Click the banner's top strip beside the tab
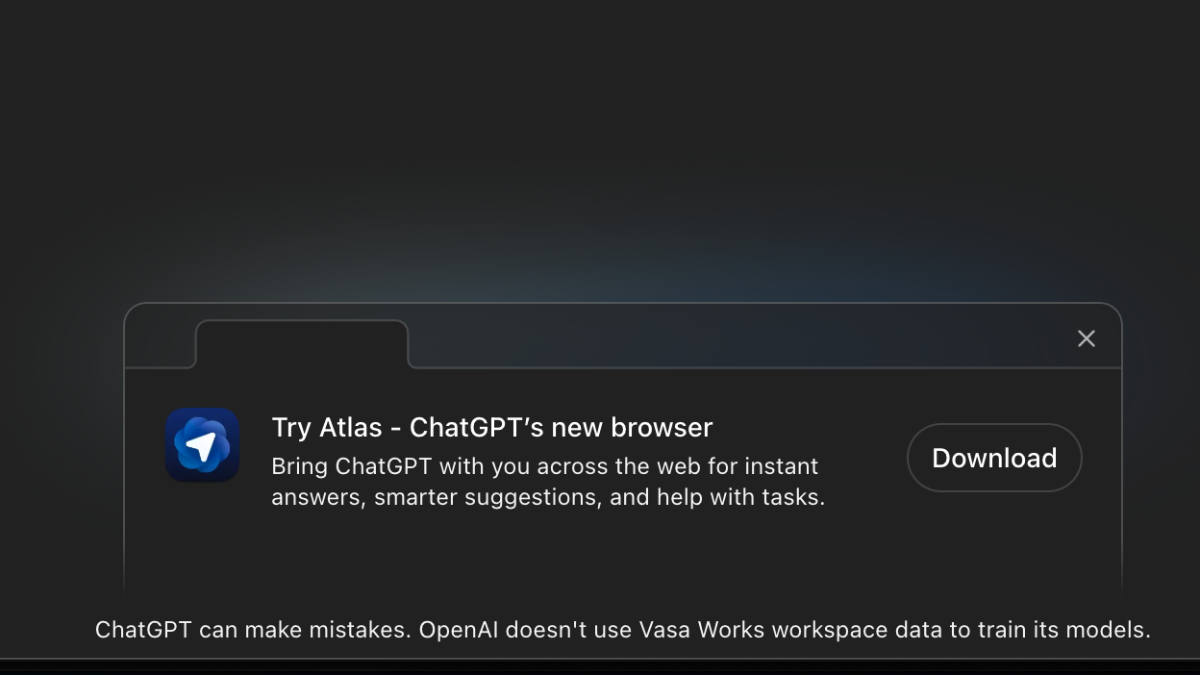Screen dimensions: 1200x675 740,338
